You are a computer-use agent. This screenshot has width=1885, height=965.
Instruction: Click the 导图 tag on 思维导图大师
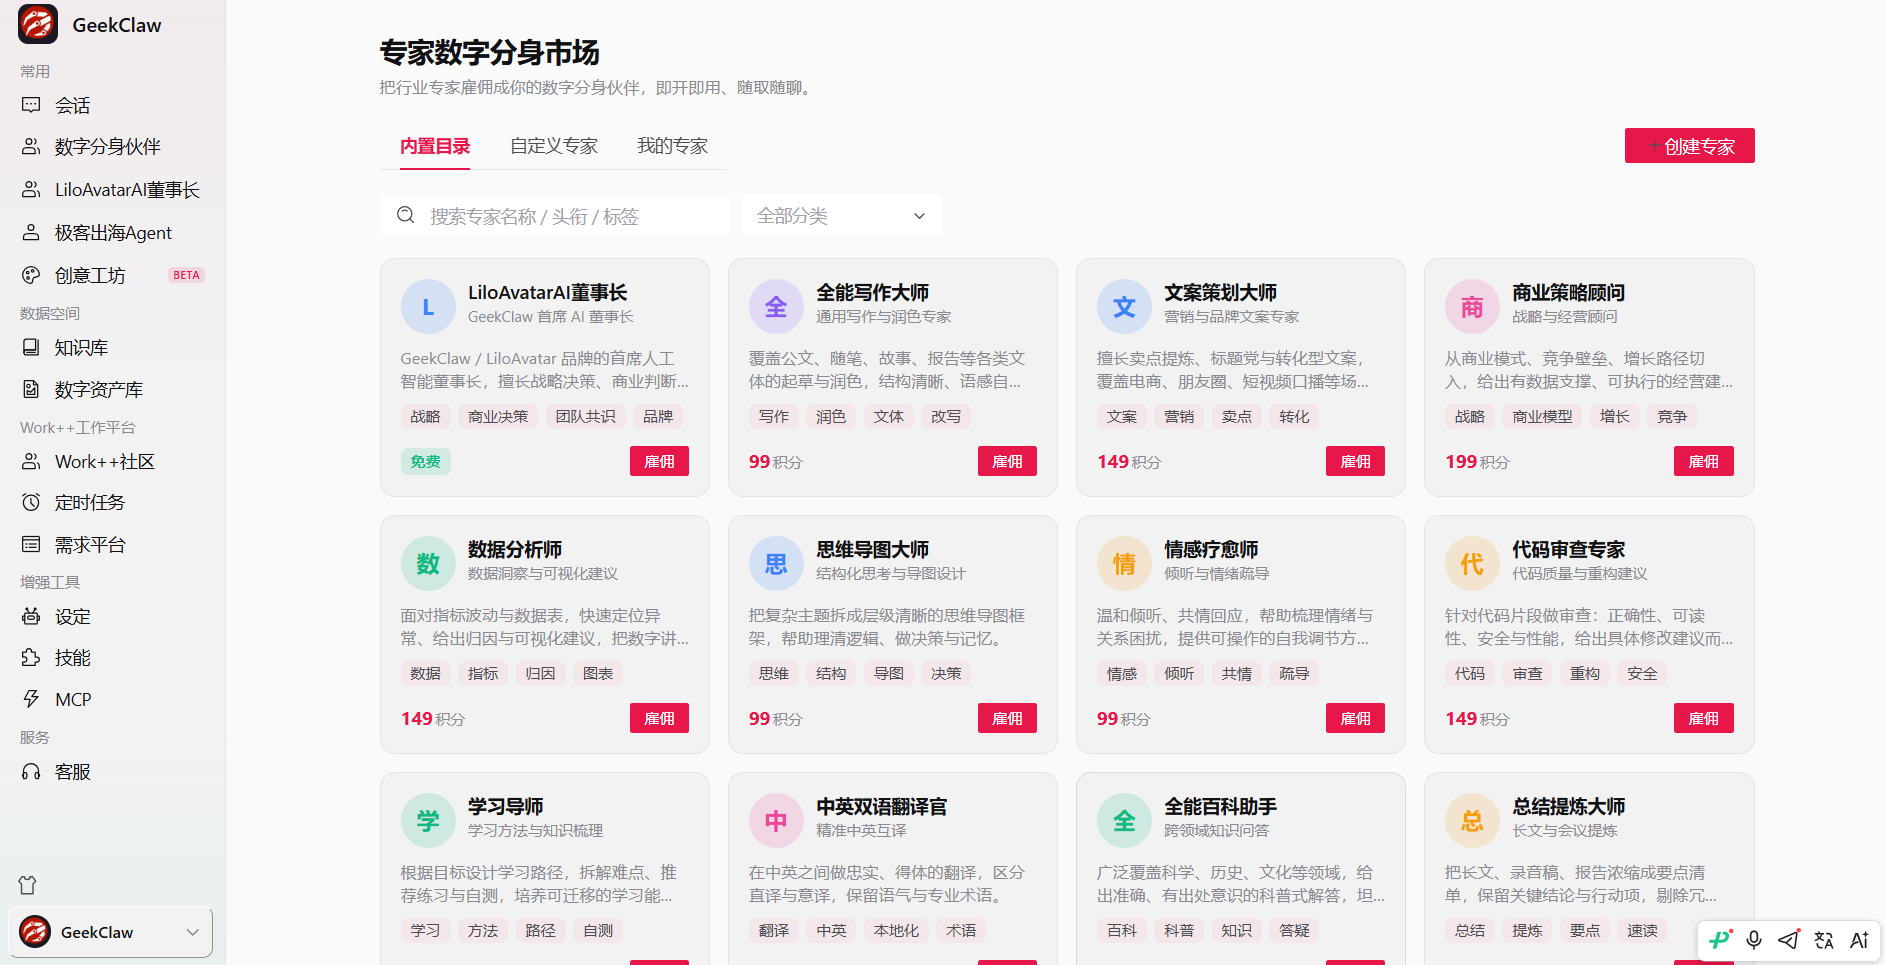(889, 673)
